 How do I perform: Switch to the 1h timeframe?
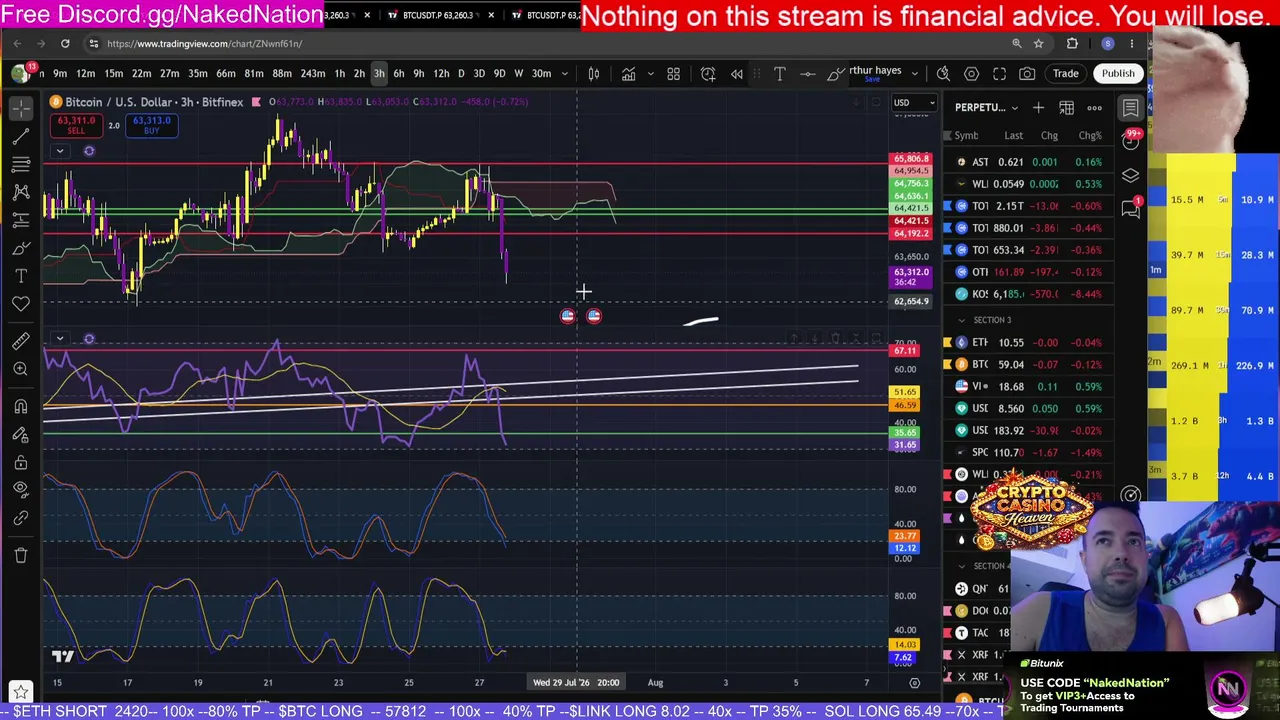coord(340,73)
